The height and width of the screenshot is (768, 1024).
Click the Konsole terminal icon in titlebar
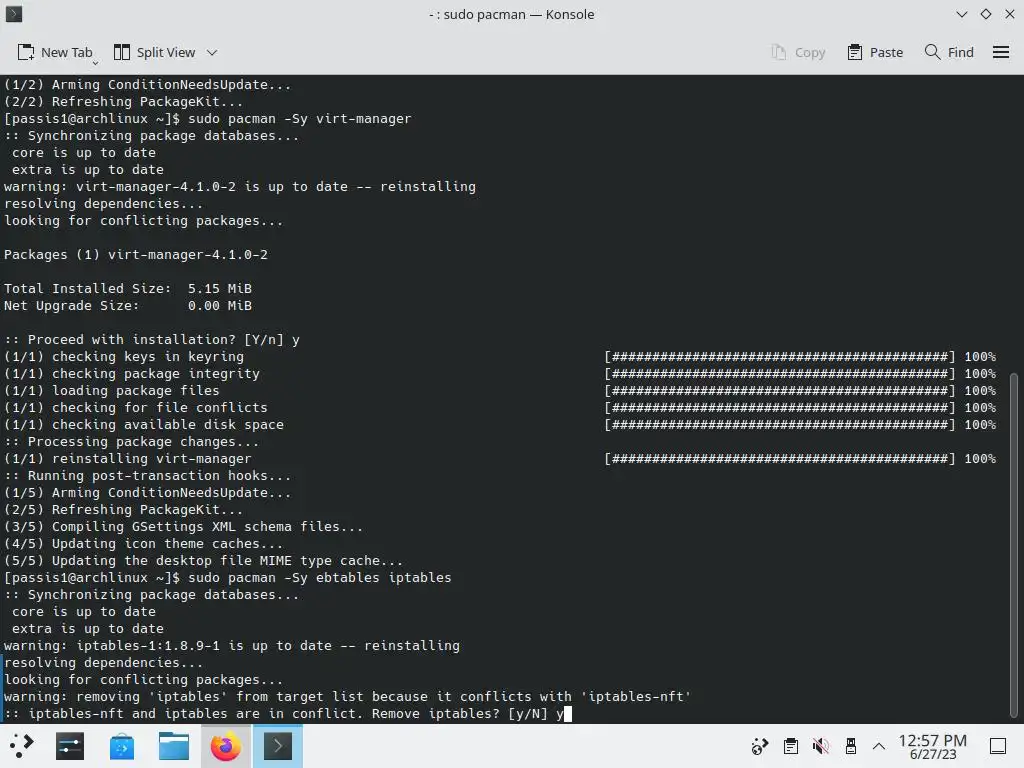point(14,14)
